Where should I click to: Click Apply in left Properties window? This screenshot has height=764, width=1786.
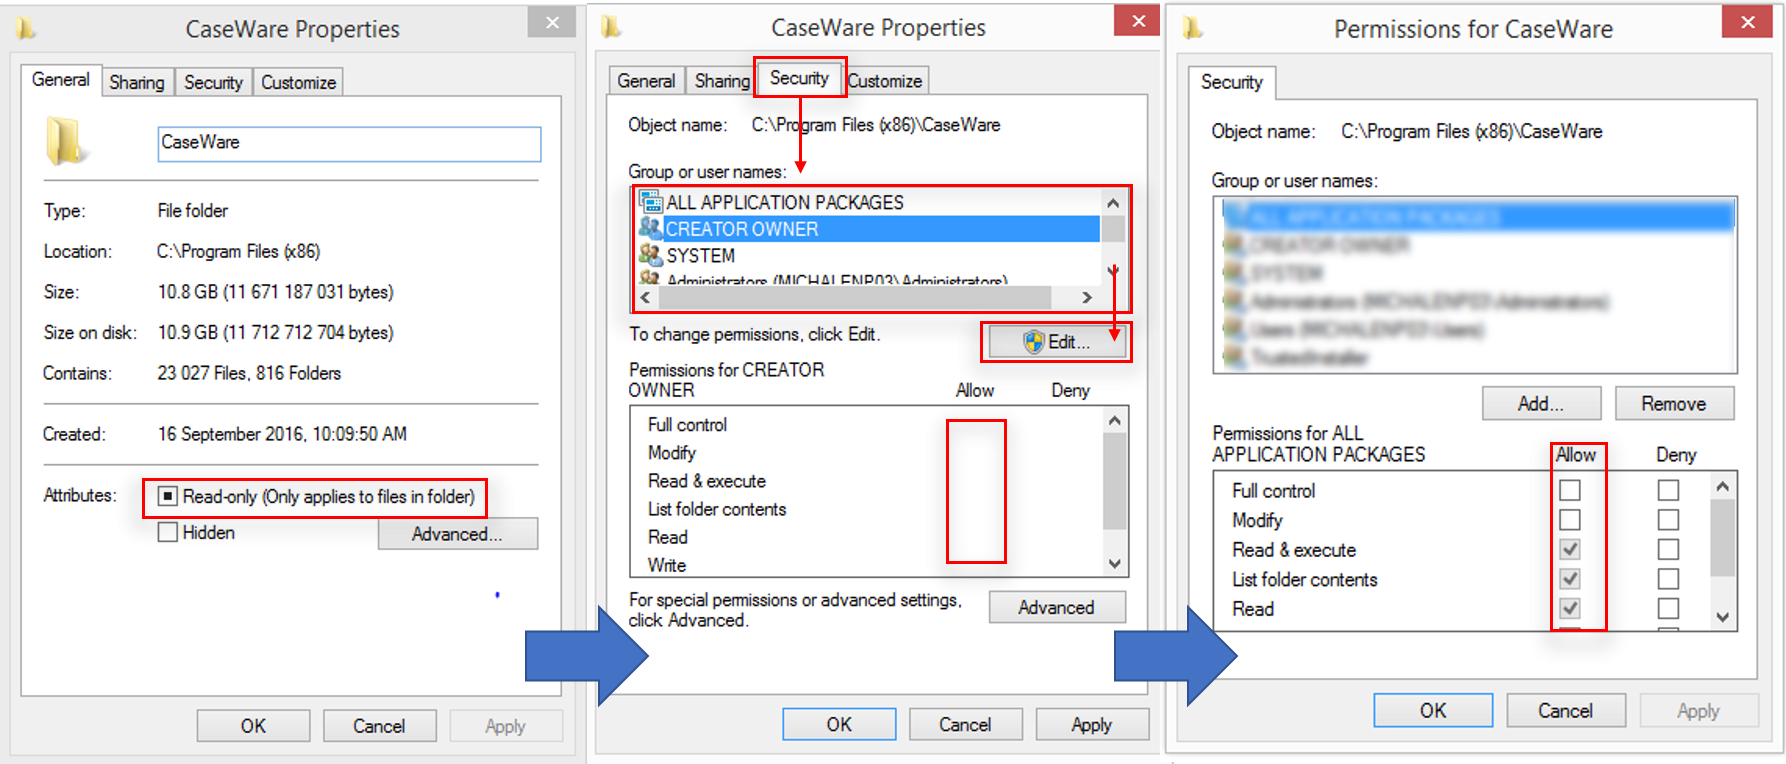[x=506, y=726]
